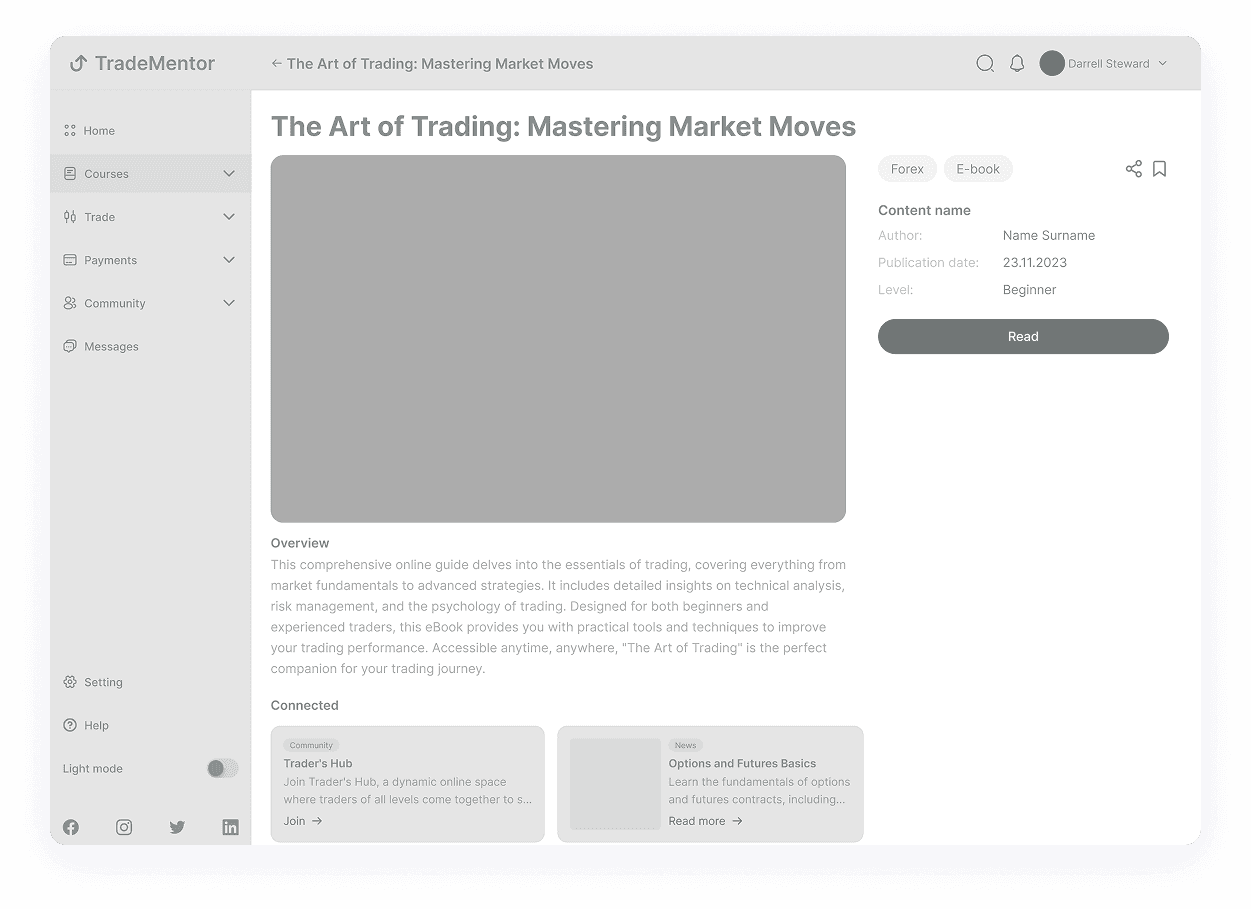The width and height of the screenshot is (1251, 909).
Task: Open the Darrell Steward account dropdown
Action: [1106, 63]
